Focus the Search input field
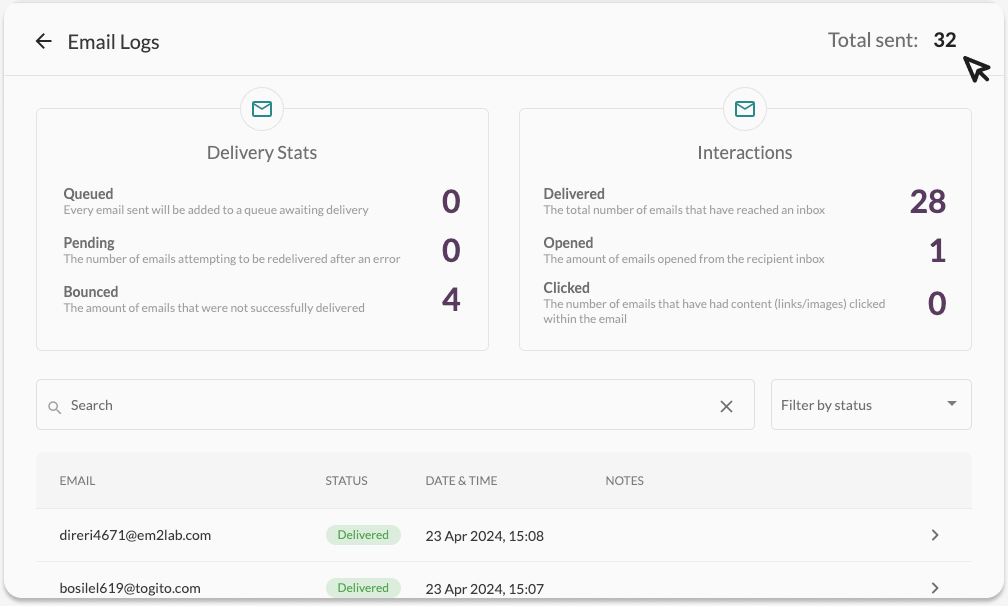This screenshot has height=606, width=1008. tap(390, 405)
